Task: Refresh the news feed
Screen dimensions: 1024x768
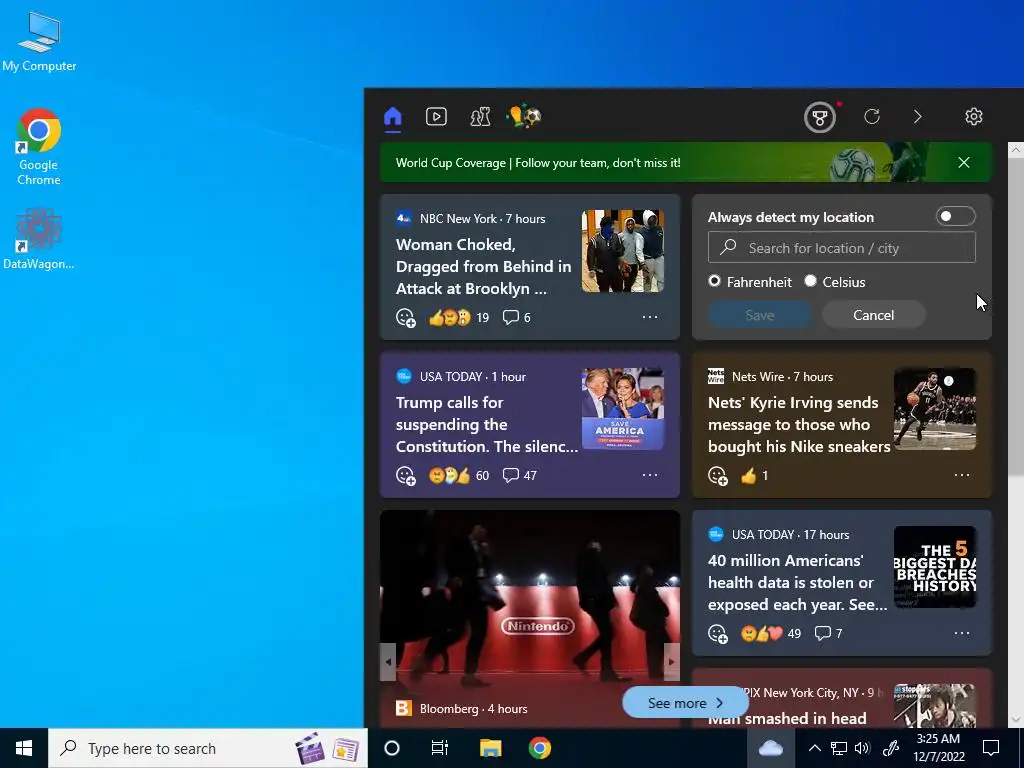Action: point(872,117)
